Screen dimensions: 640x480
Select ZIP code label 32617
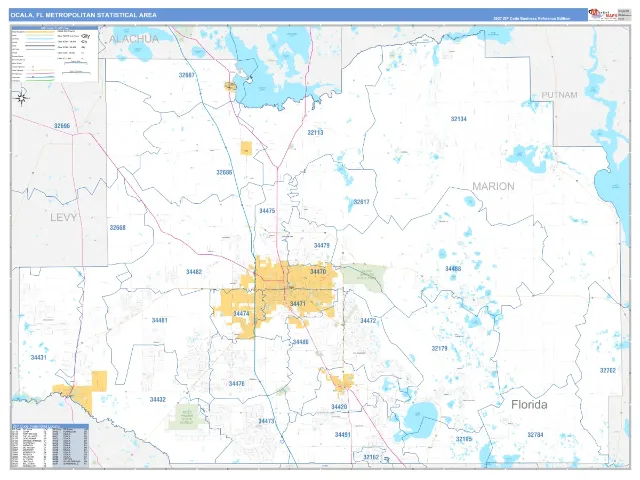361,202
